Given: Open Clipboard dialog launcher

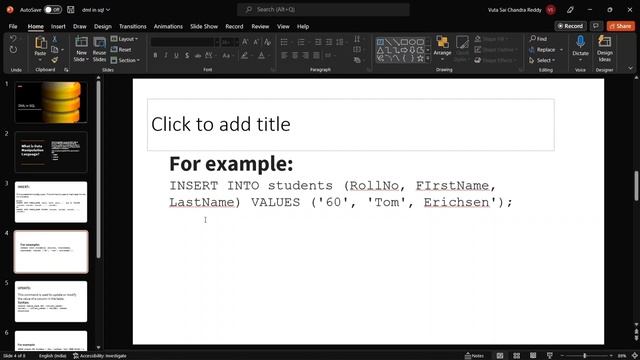Looking at the screenshot, I should [x=66, y=70].
